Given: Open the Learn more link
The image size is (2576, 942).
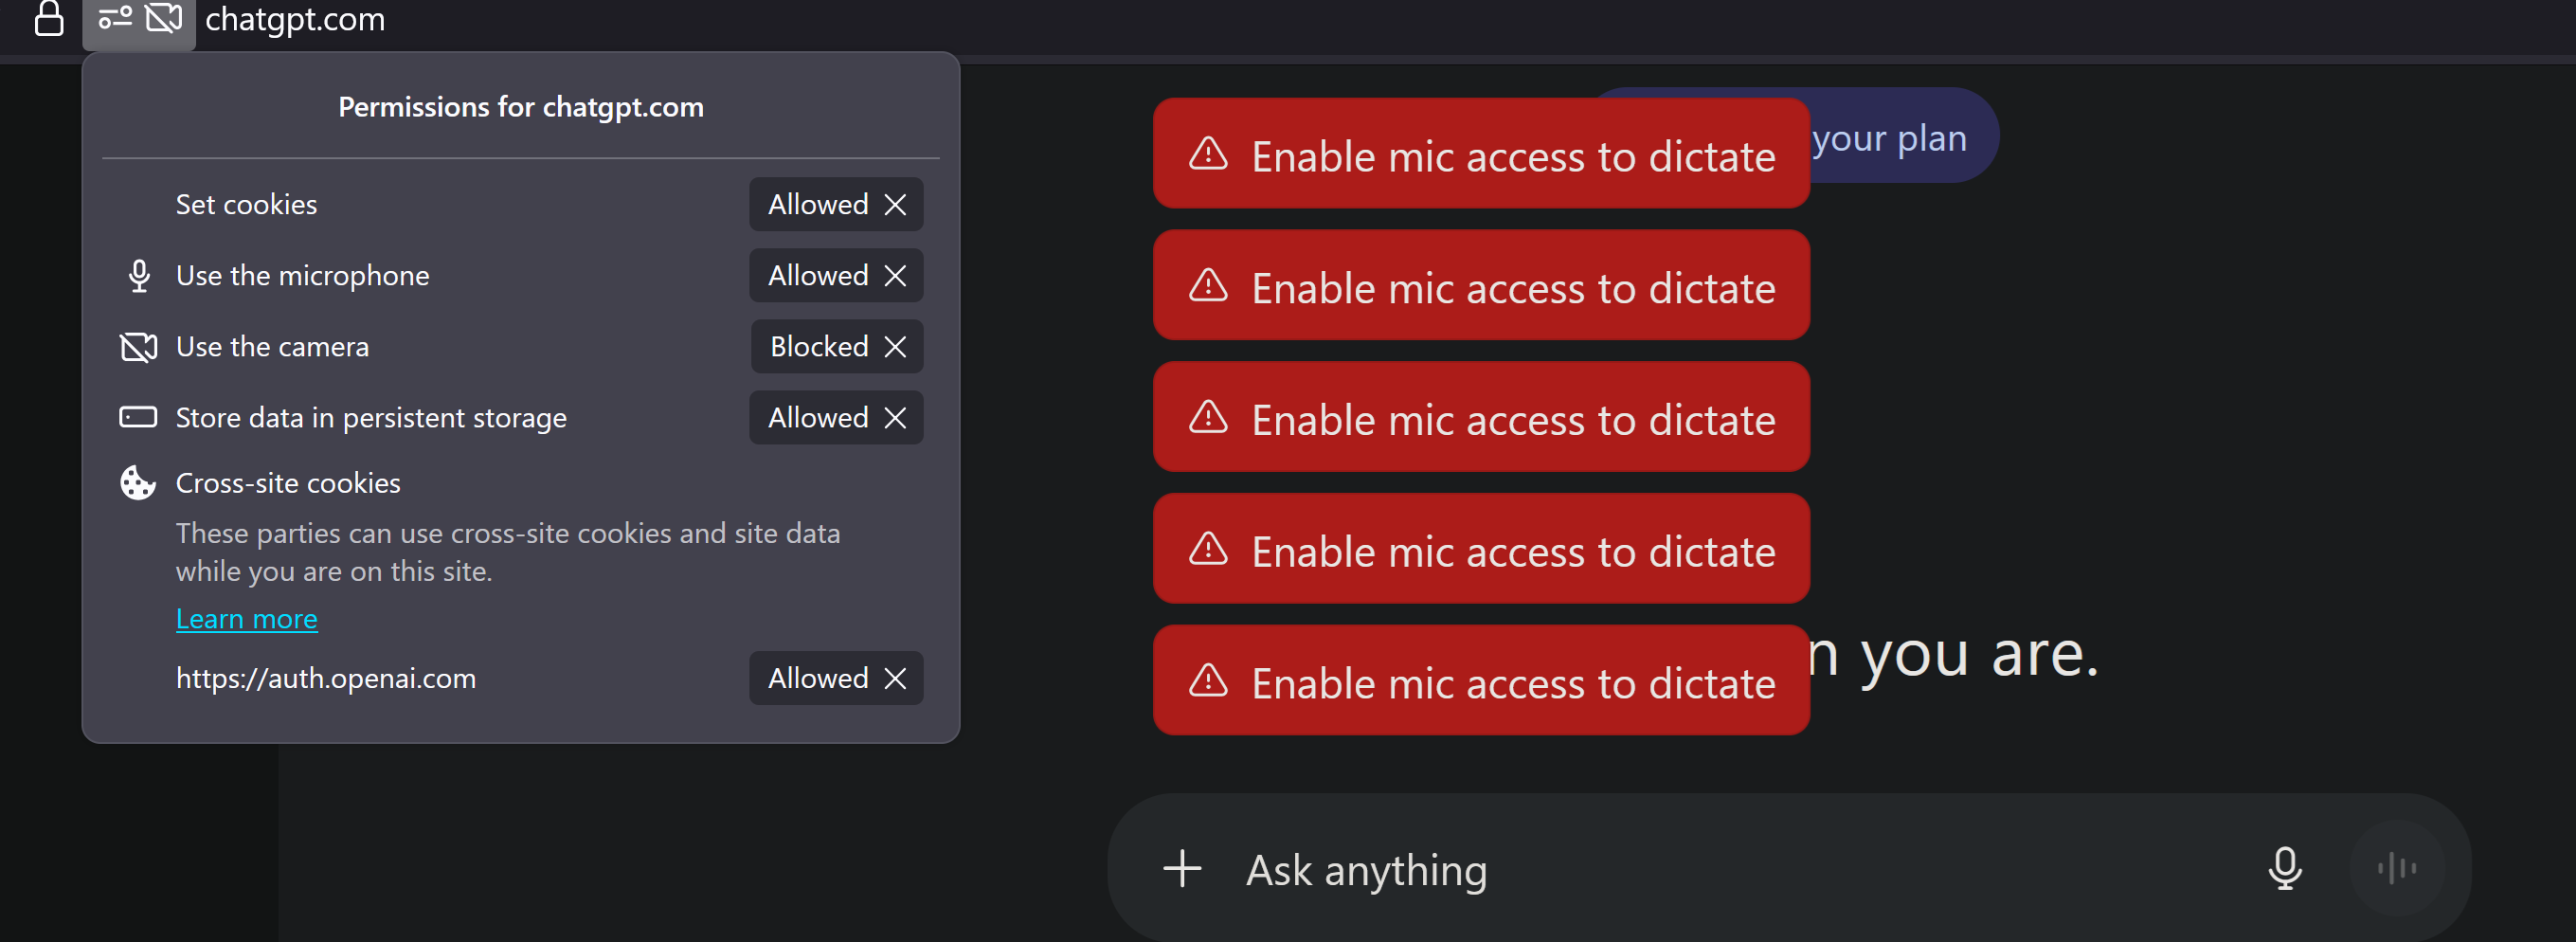Looking at the screenshot, I should (x=247, y=619).
